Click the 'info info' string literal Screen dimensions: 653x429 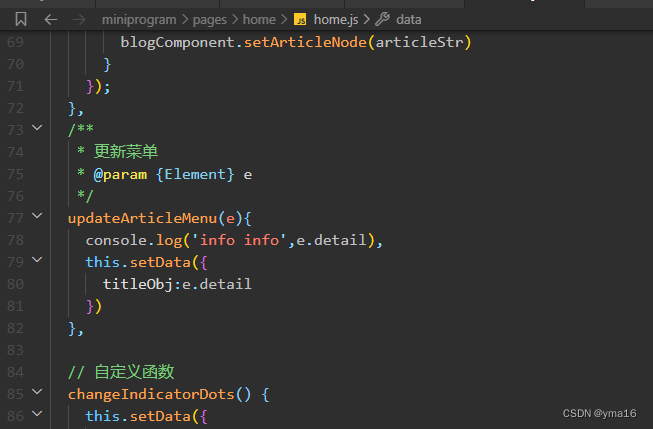(239, 240)
